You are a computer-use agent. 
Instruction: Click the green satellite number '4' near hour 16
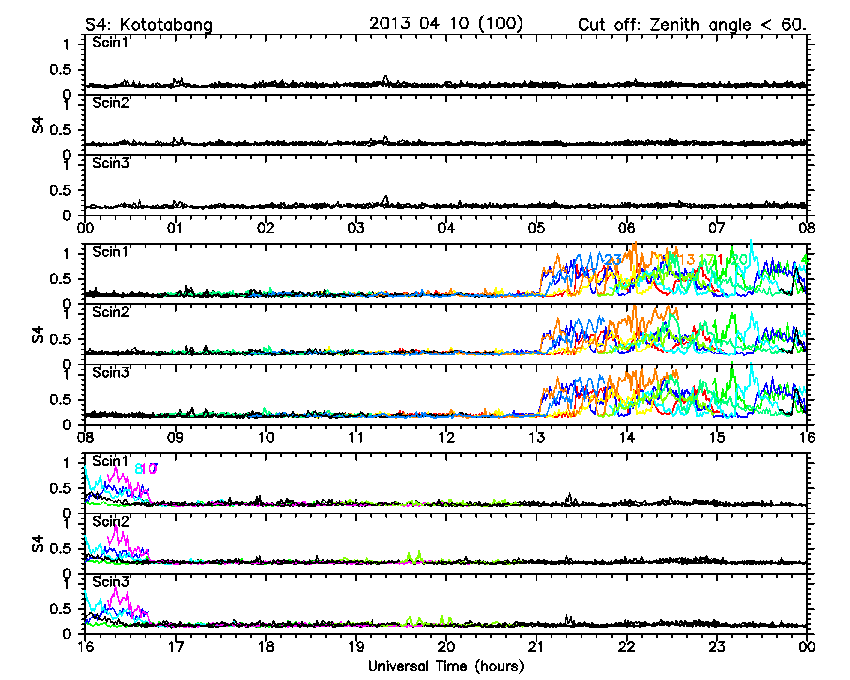pyautogui.click(x=805, y=260)
